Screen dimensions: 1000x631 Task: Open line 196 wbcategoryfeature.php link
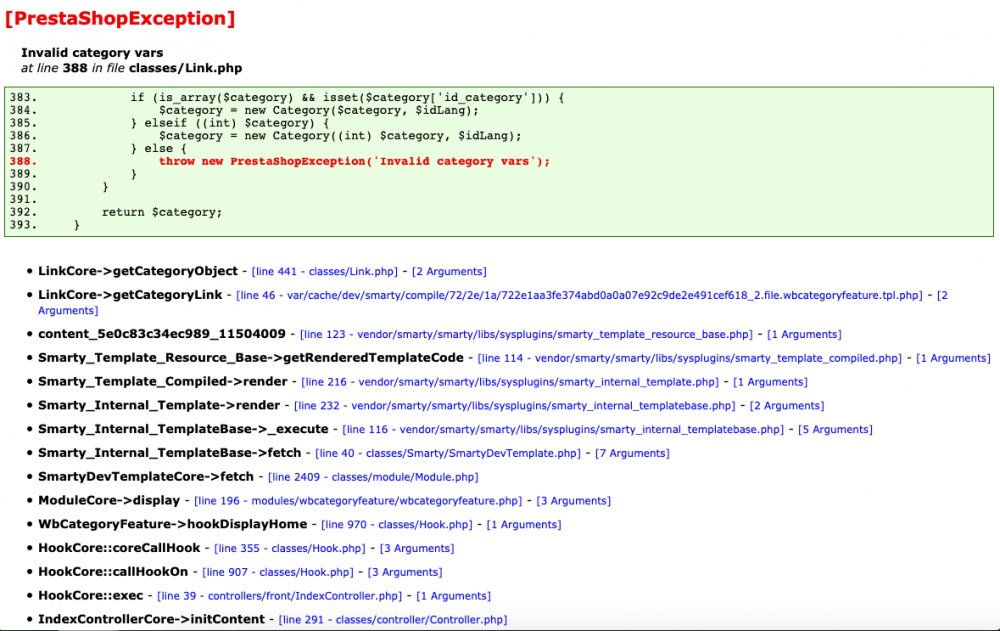[358, 501]
